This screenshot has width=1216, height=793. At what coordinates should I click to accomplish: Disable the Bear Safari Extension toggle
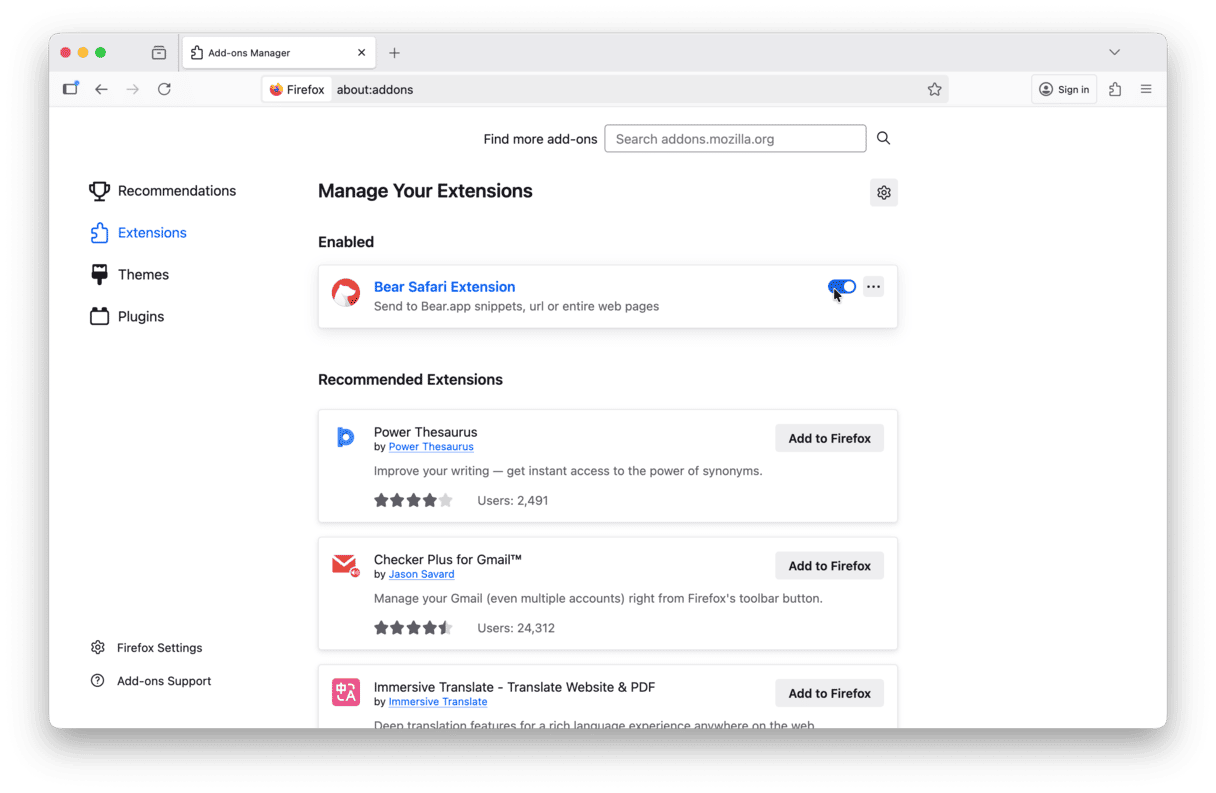tap(842, 287)
